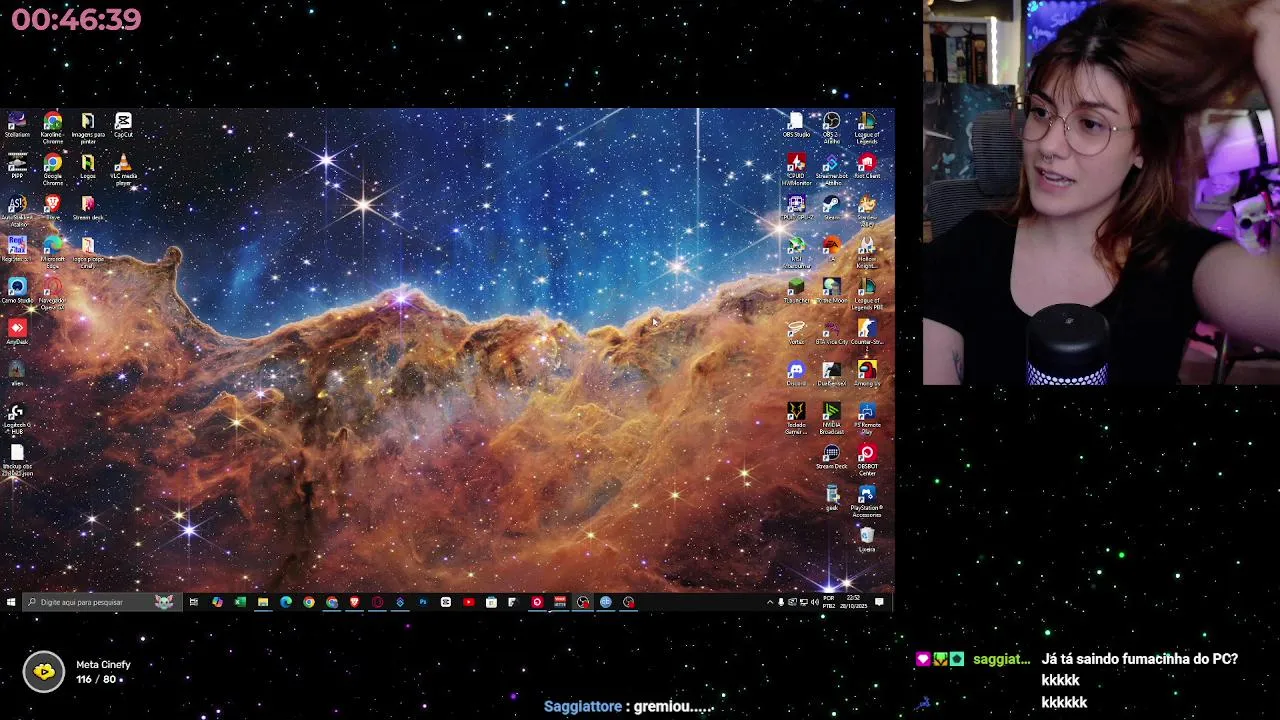Open the League of Legends desktop shortcut
The width and height of the screenshot is (1280, 720).
867,127
